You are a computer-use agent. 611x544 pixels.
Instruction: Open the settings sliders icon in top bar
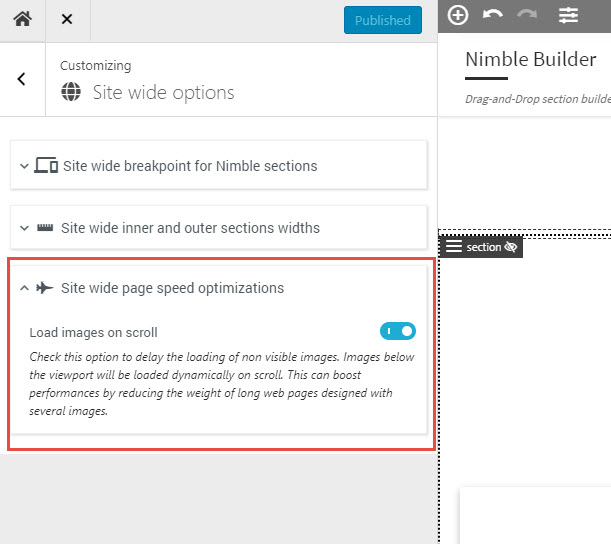[568, 16]
